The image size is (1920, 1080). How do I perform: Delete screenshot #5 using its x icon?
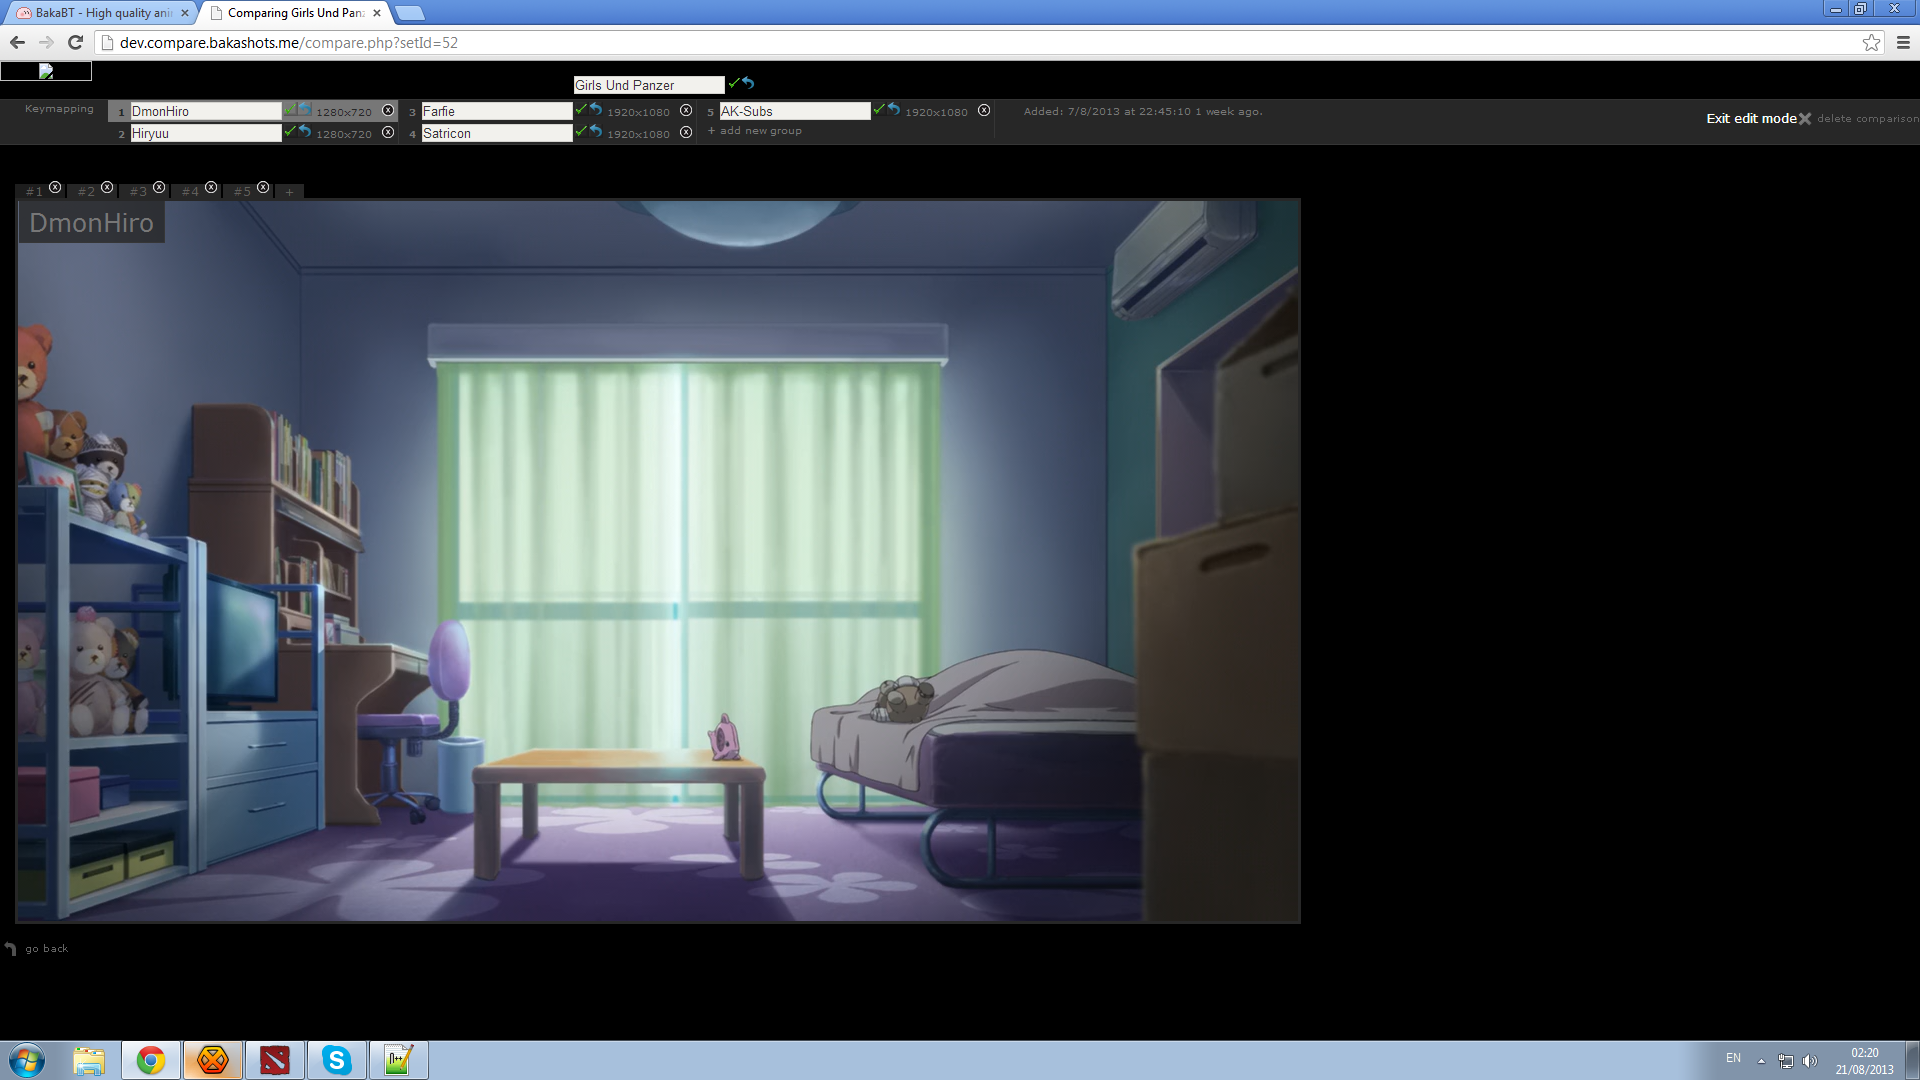click(x=263, y=187)
